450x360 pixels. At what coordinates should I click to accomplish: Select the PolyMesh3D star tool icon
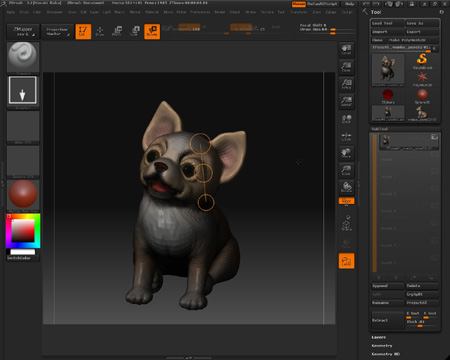[422, 79]
